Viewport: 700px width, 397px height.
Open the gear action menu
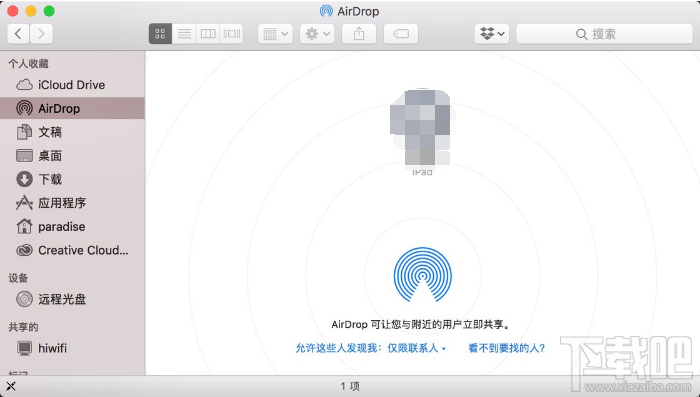click(x=317, y=34)
